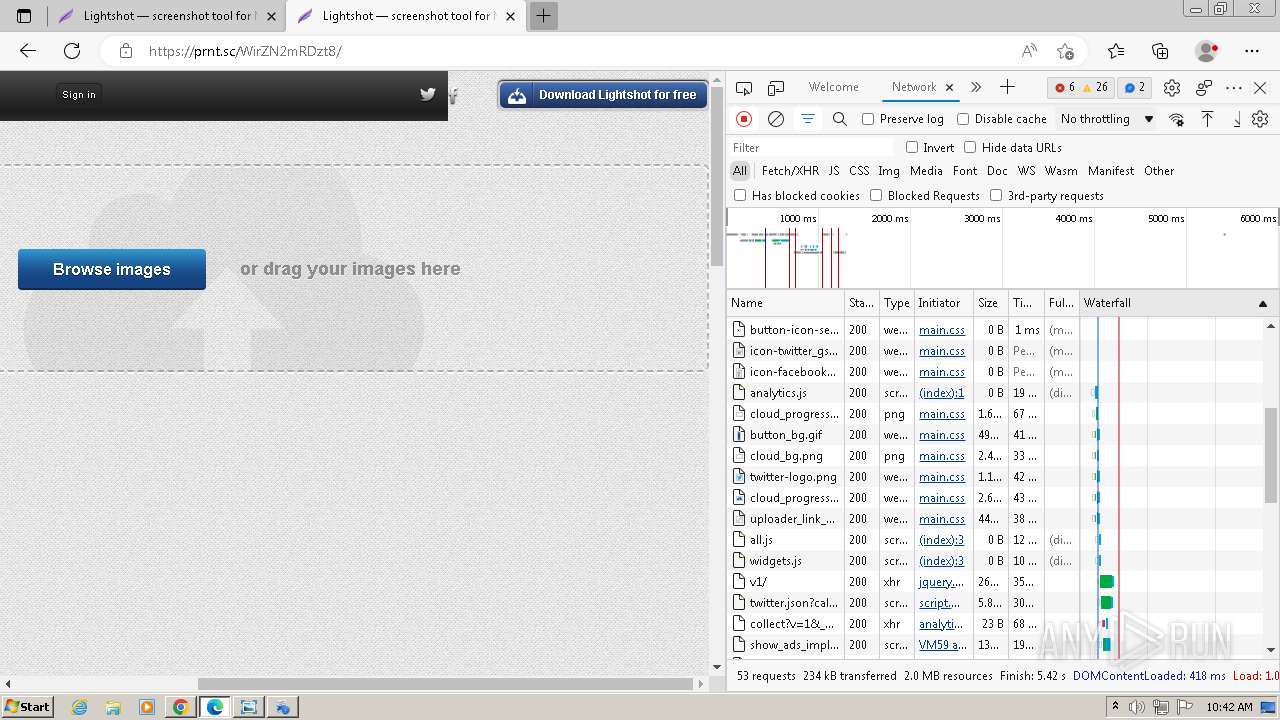1280x720 pixels.
Task: Open (index):1 initiator for analytics.js
Action: pyautogui.click(x=942, y=393)
